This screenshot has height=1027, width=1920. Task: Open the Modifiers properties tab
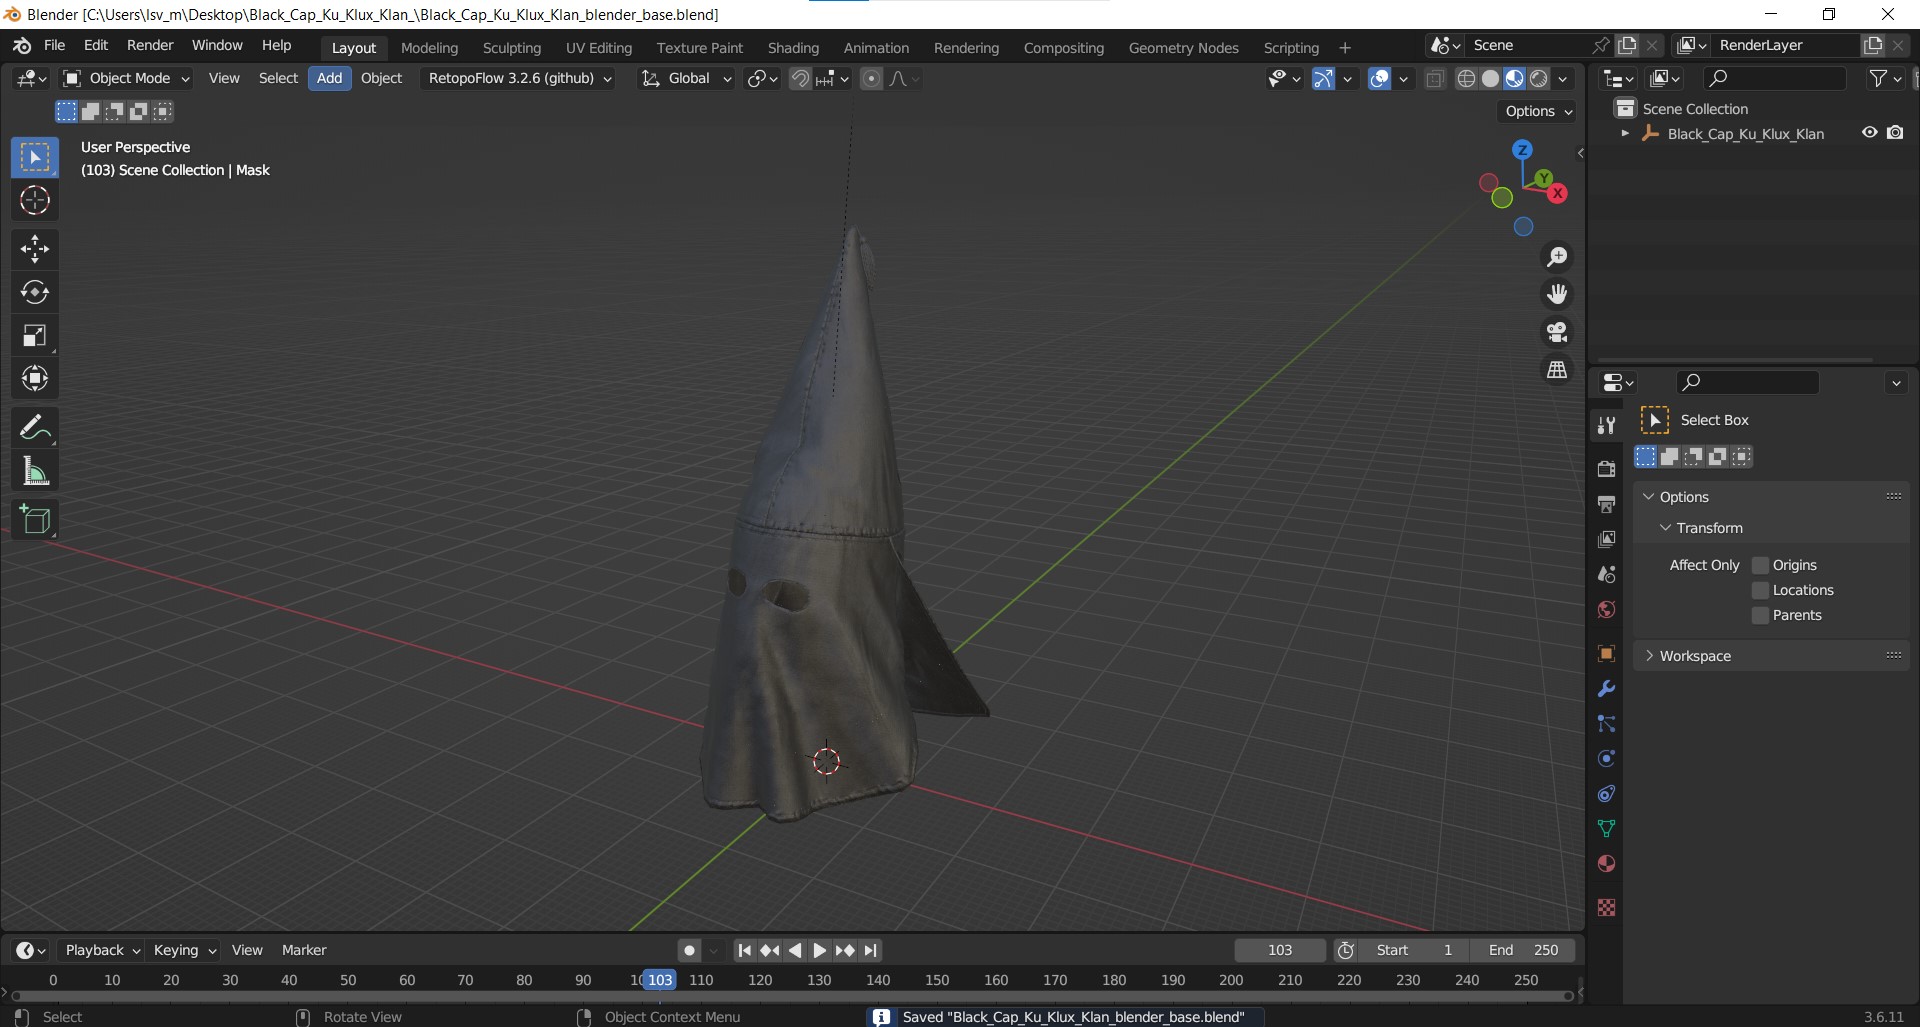click(x=1606, y=689)
